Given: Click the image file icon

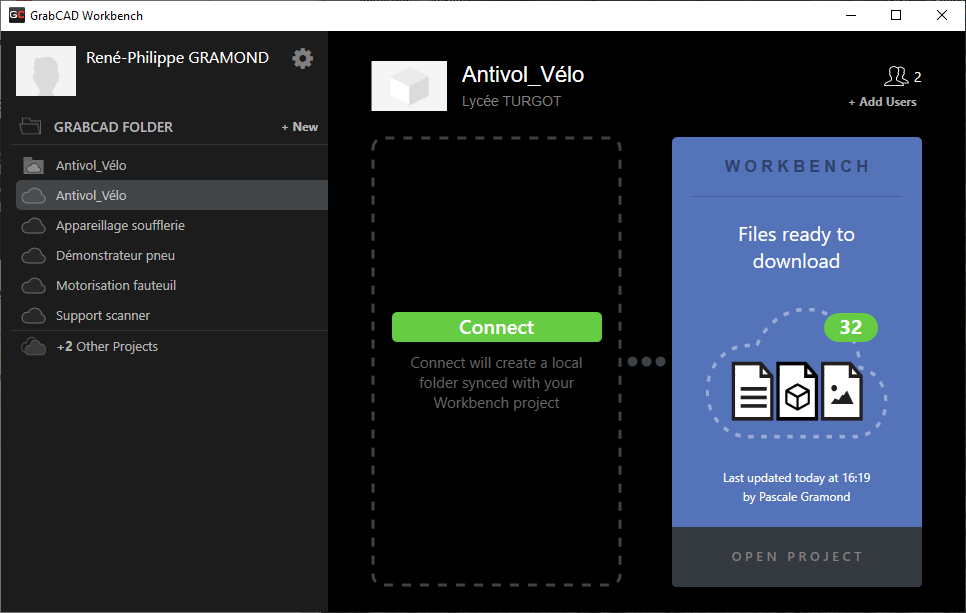Looking at the screenshot, I should pyautogui.click(x=842, y=391).
